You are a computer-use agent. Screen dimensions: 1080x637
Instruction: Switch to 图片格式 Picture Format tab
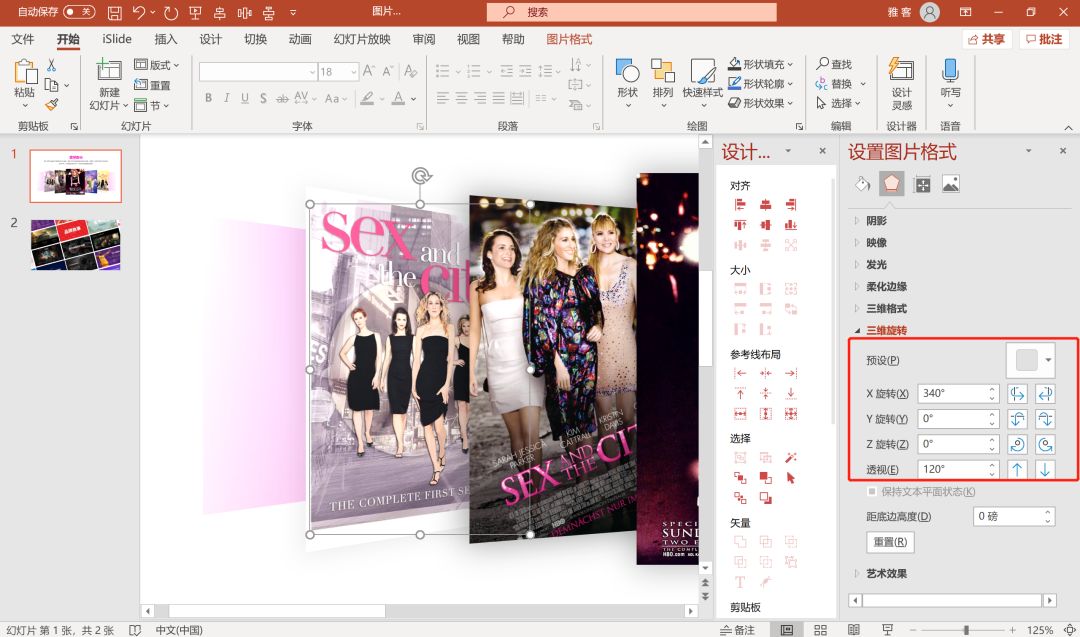(569, 39)
